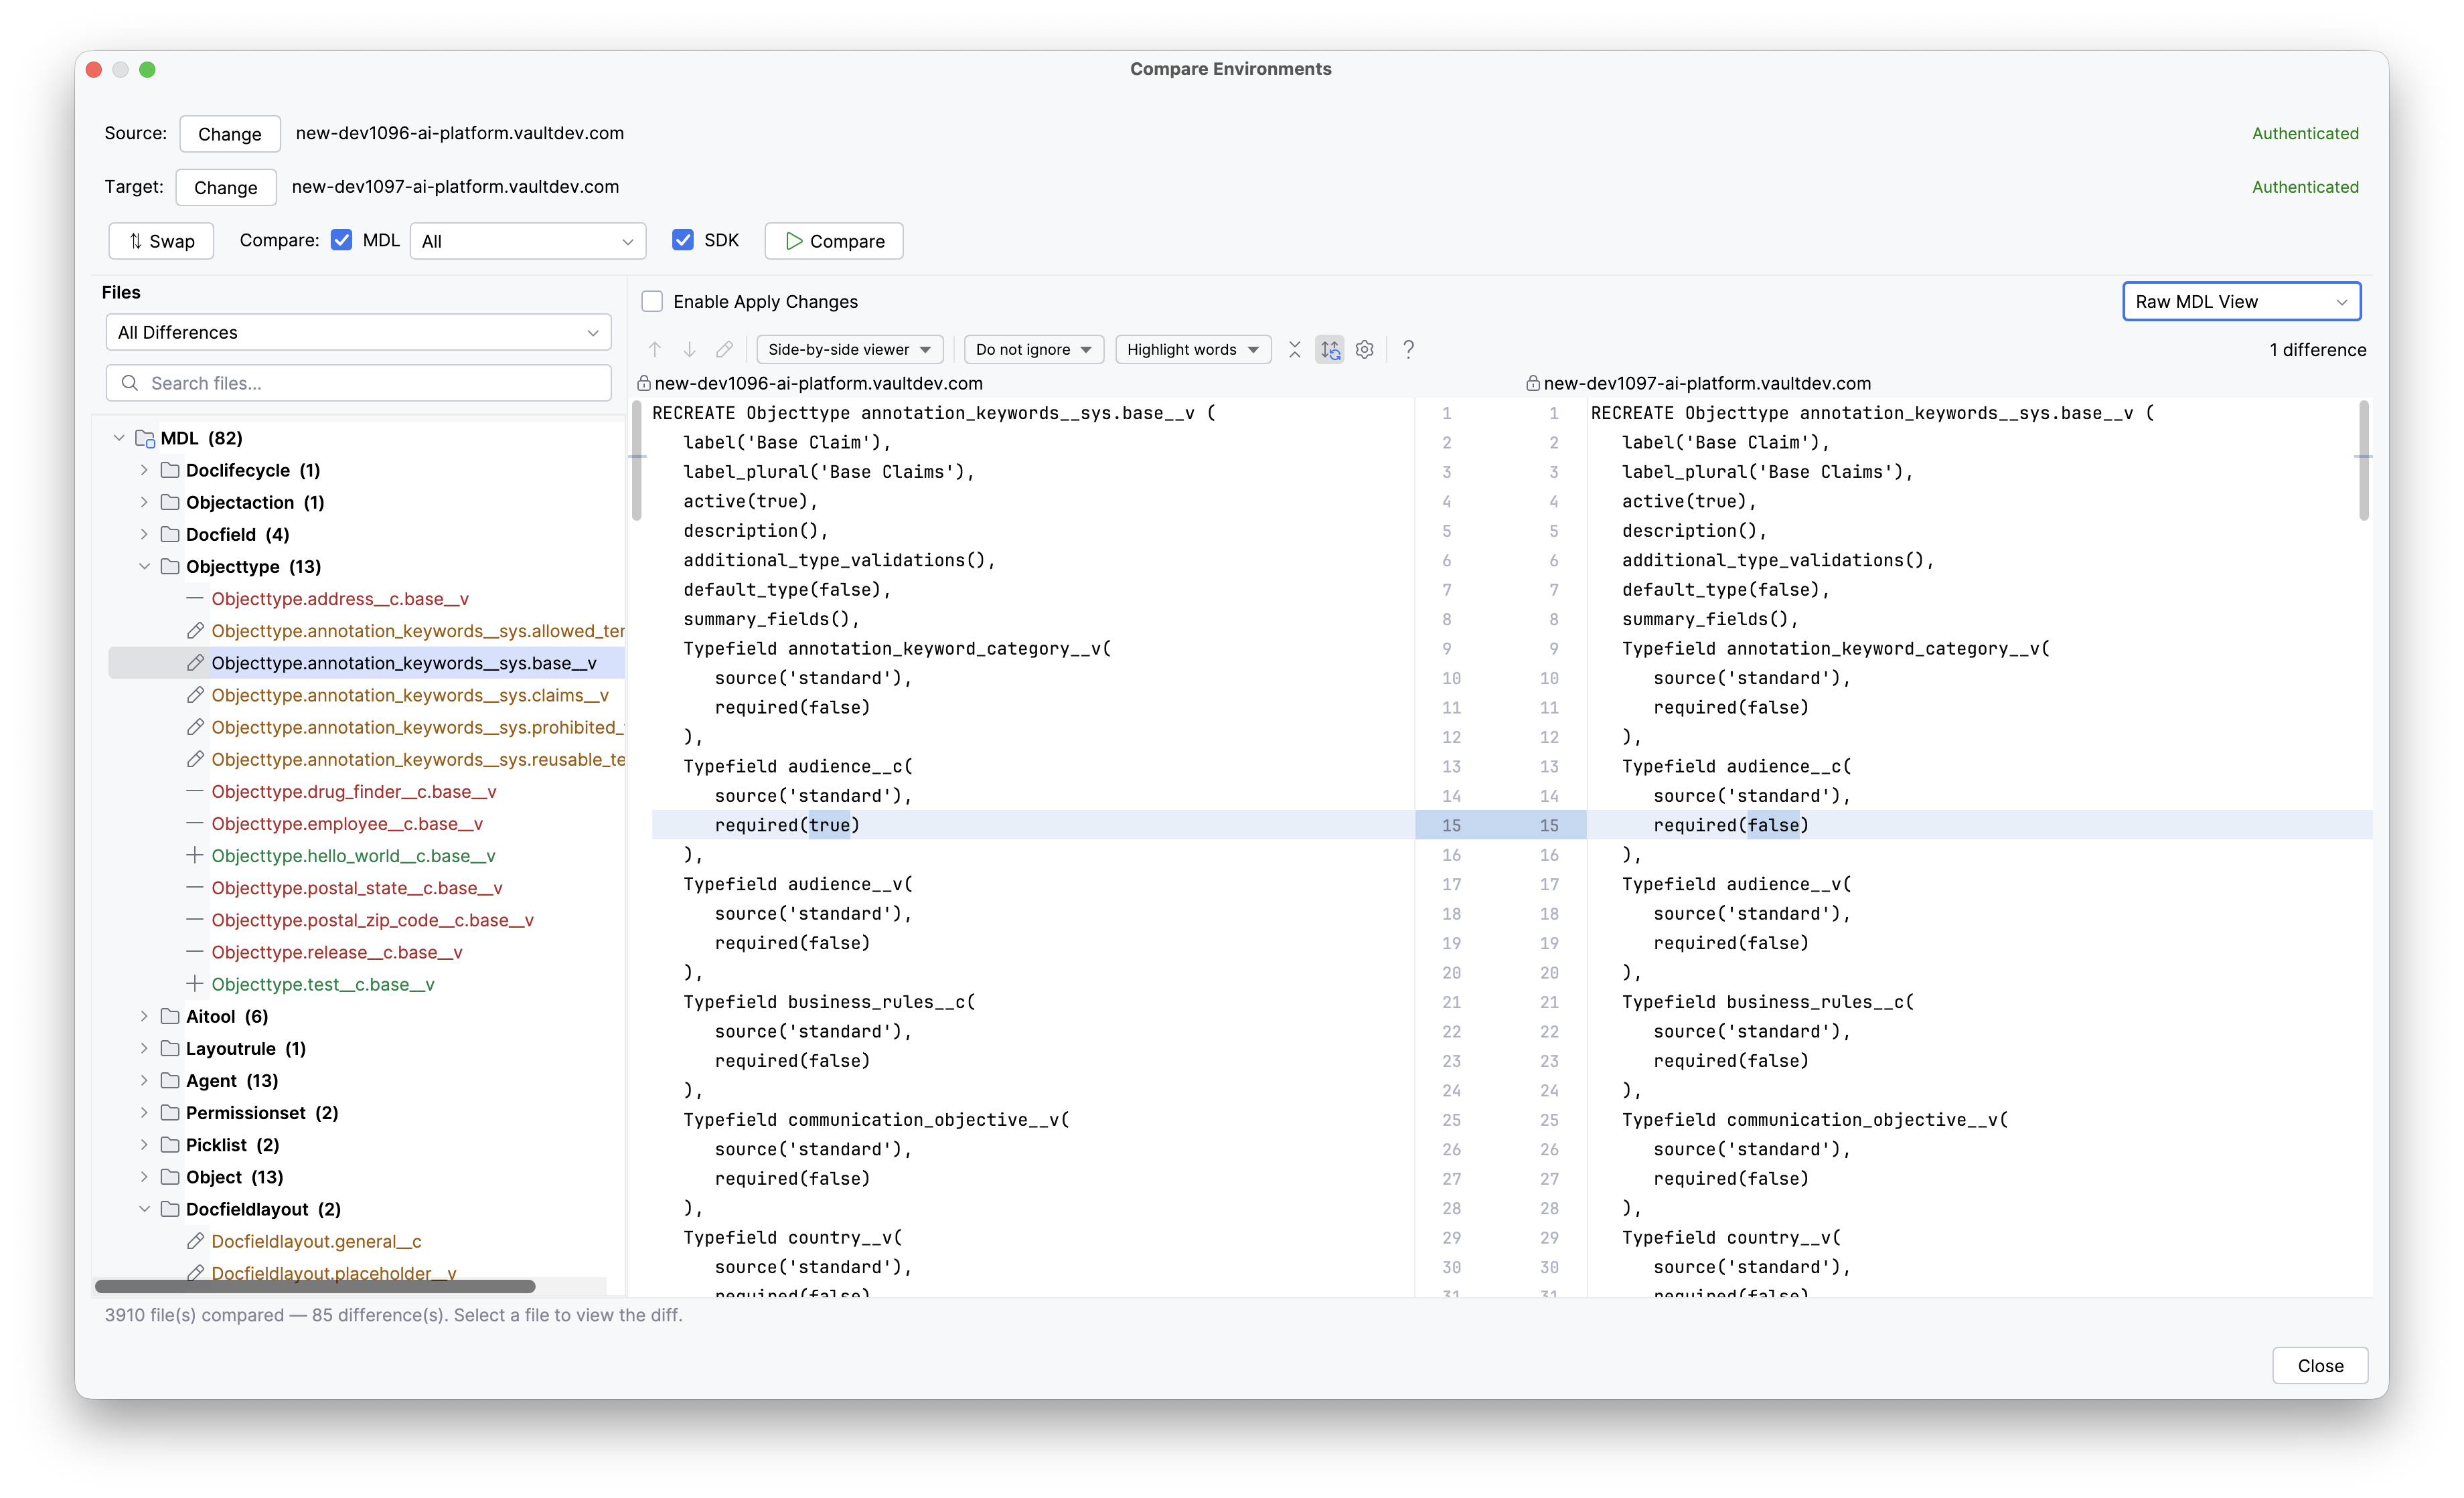Image resolution: width=2464 pixels, height=1498 pixels.
Task: Click 'required(true)' on line 15
Action: pyautogui.click(x=787, y=825)
